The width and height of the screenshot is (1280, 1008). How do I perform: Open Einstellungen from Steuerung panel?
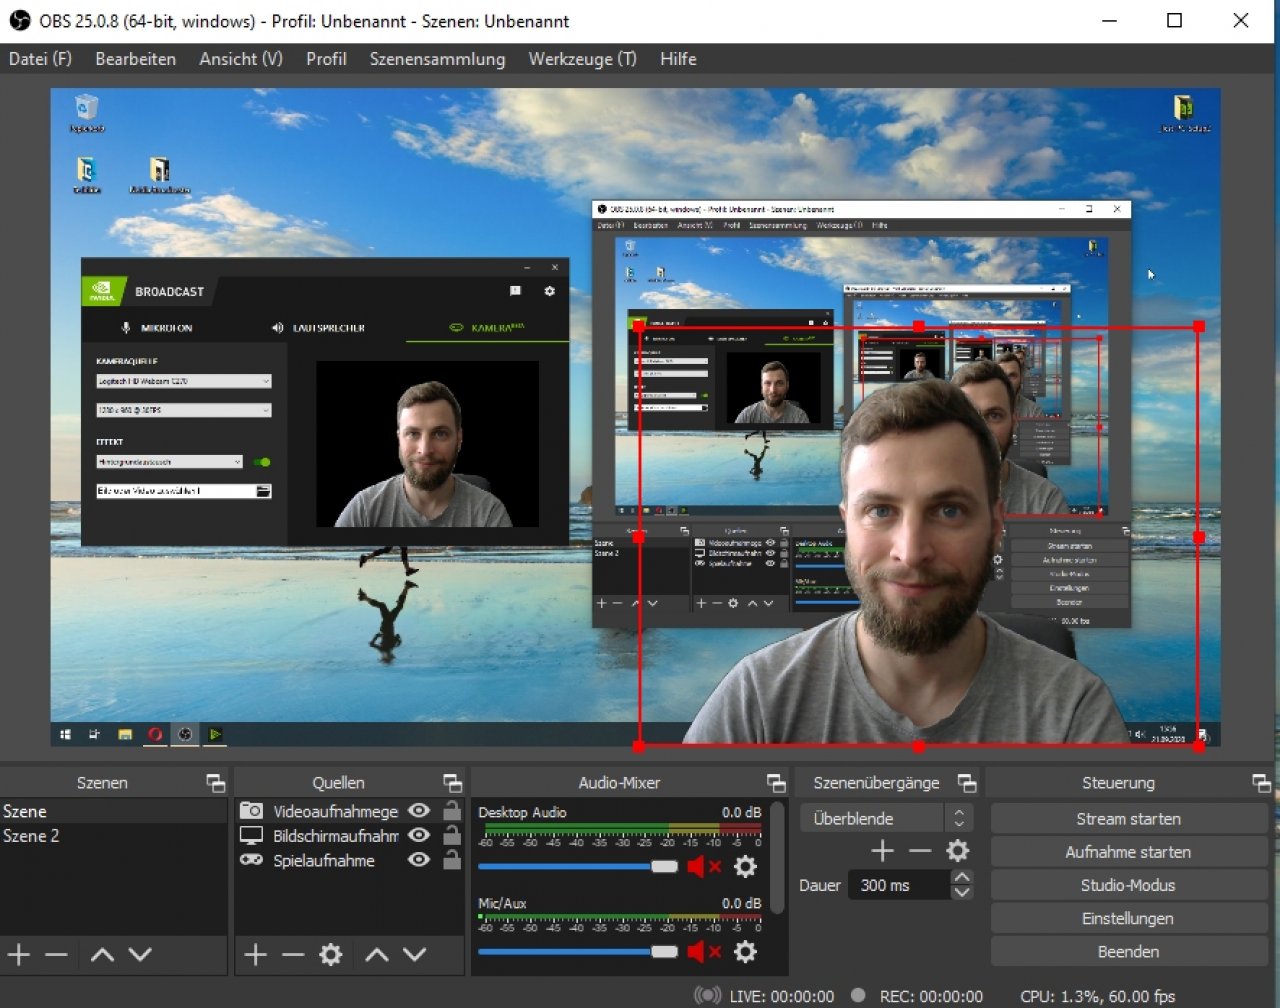pyautogui.click(x=1128, y=918)
